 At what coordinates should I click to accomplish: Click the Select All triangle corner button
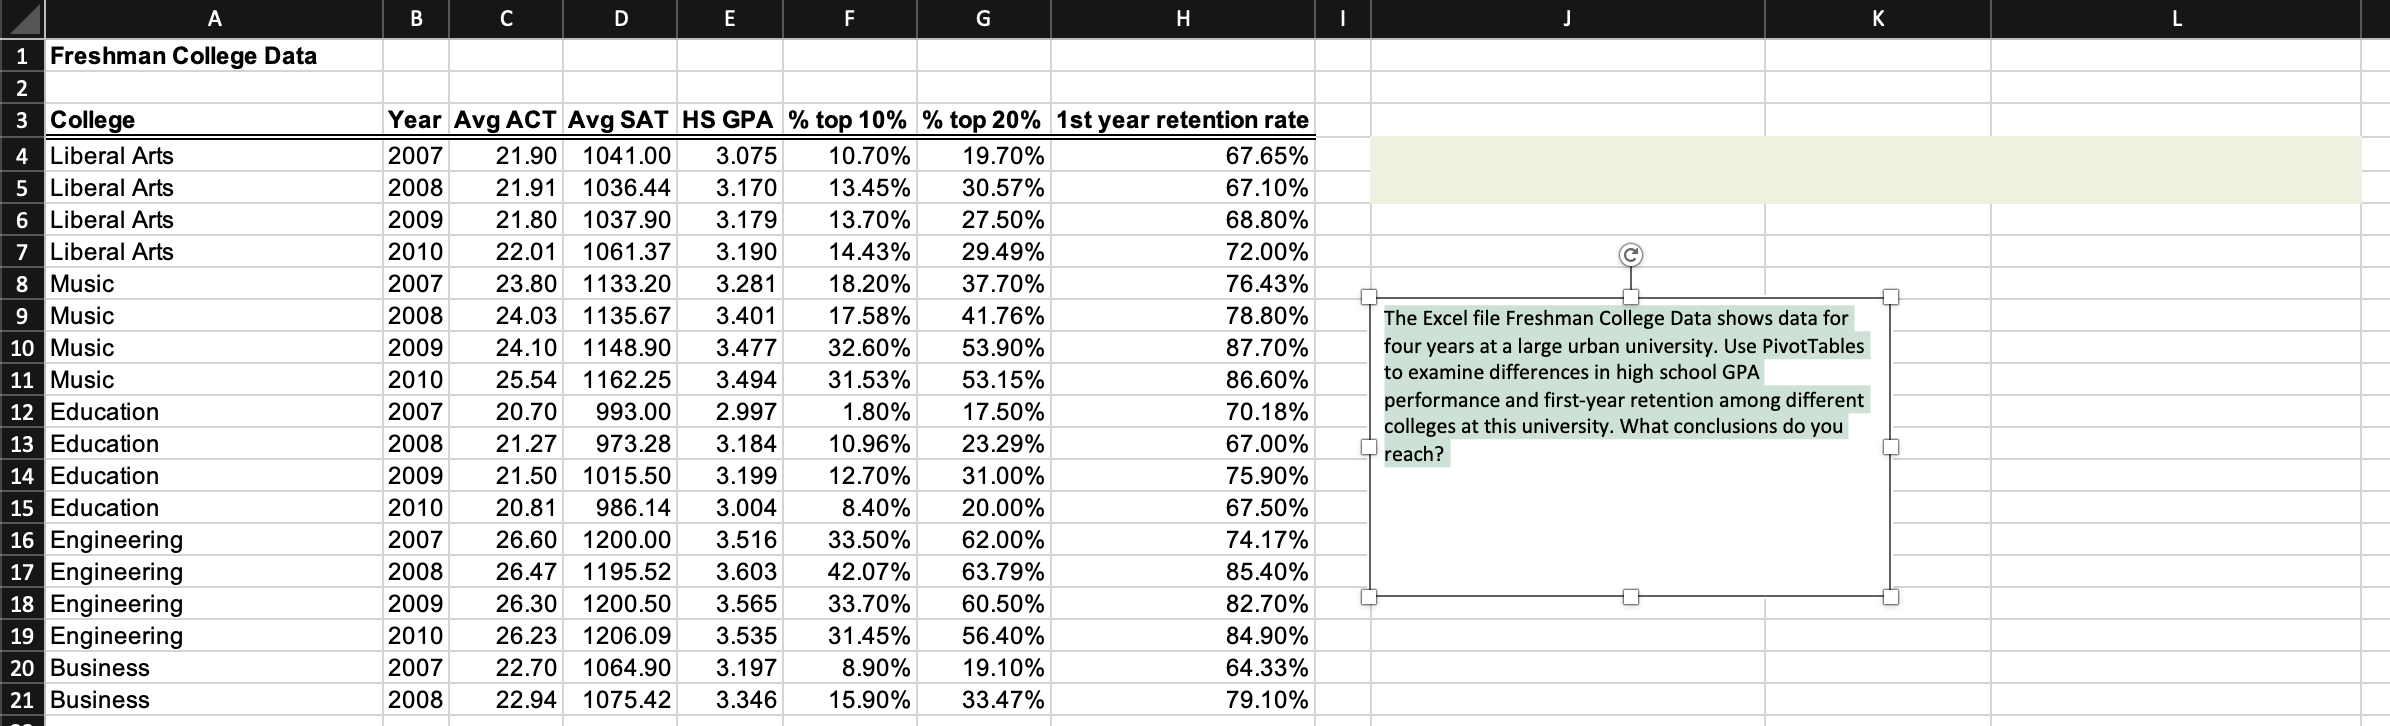[22, 18]
